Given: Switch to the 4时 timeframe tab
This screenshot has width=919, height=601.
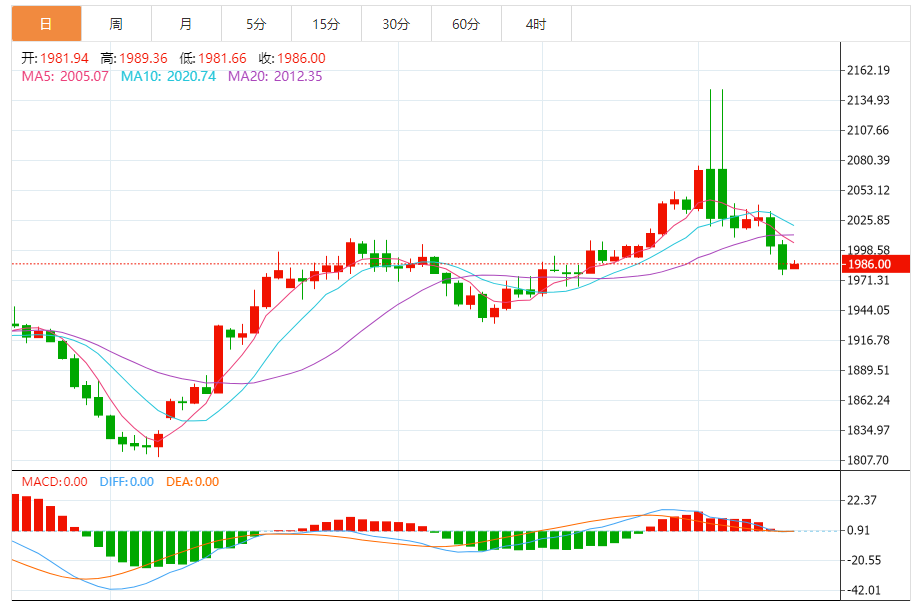Looking at the screenshot, I should click(536, 24).
